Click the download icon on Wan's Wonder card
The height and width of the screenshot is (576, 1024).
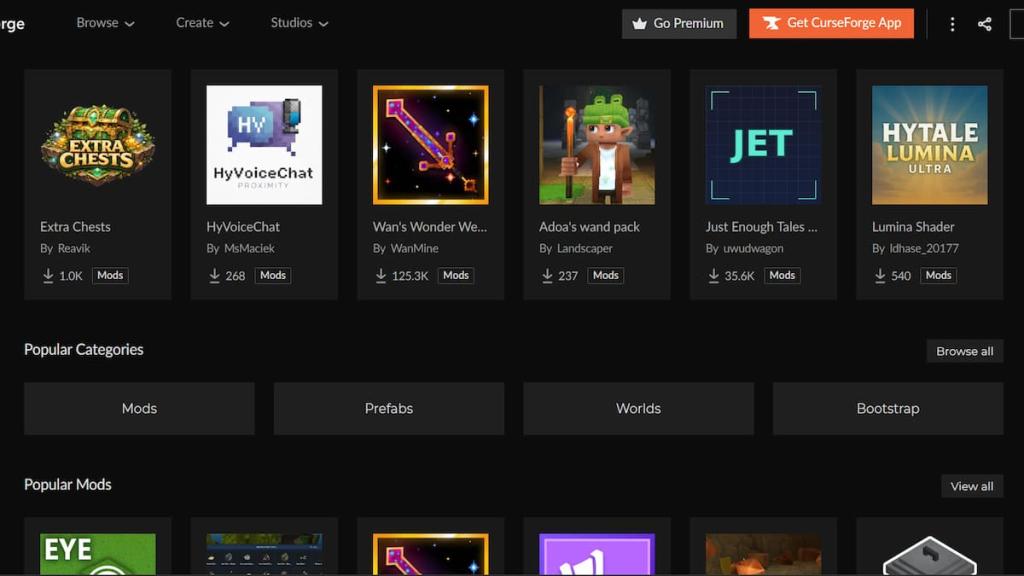point(379,275)
